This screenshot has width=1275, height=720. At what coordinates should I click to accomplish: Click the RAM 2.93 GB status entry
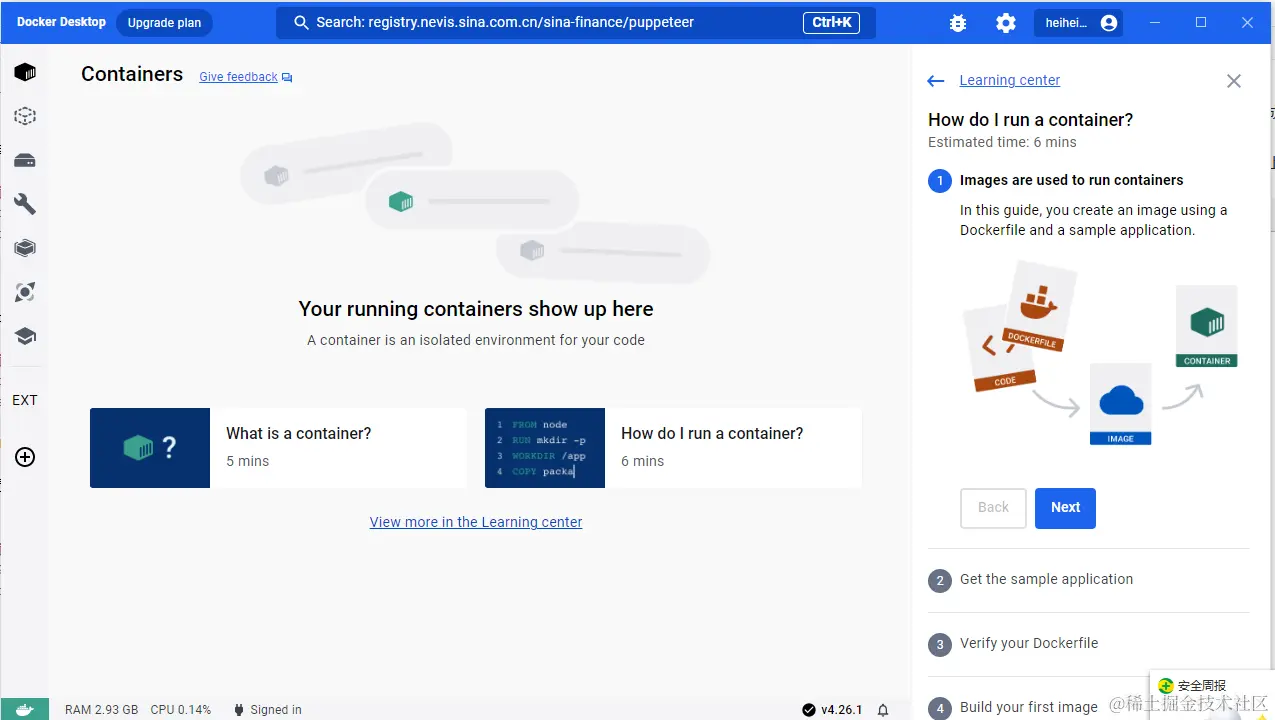pyautogui.click(x=101, y=710)
